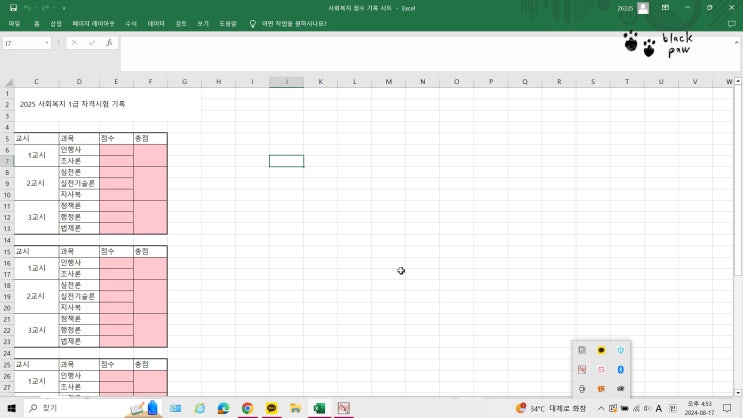
Task: Open Bluetooth icon in tray overflow
Action: pos(621,369)
